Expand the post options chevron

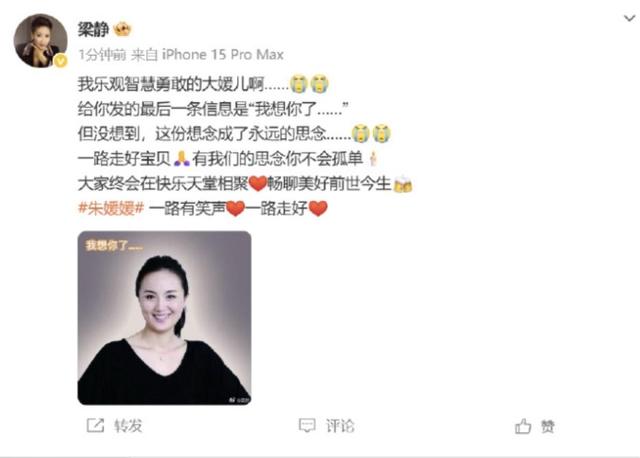pos(629,18)
